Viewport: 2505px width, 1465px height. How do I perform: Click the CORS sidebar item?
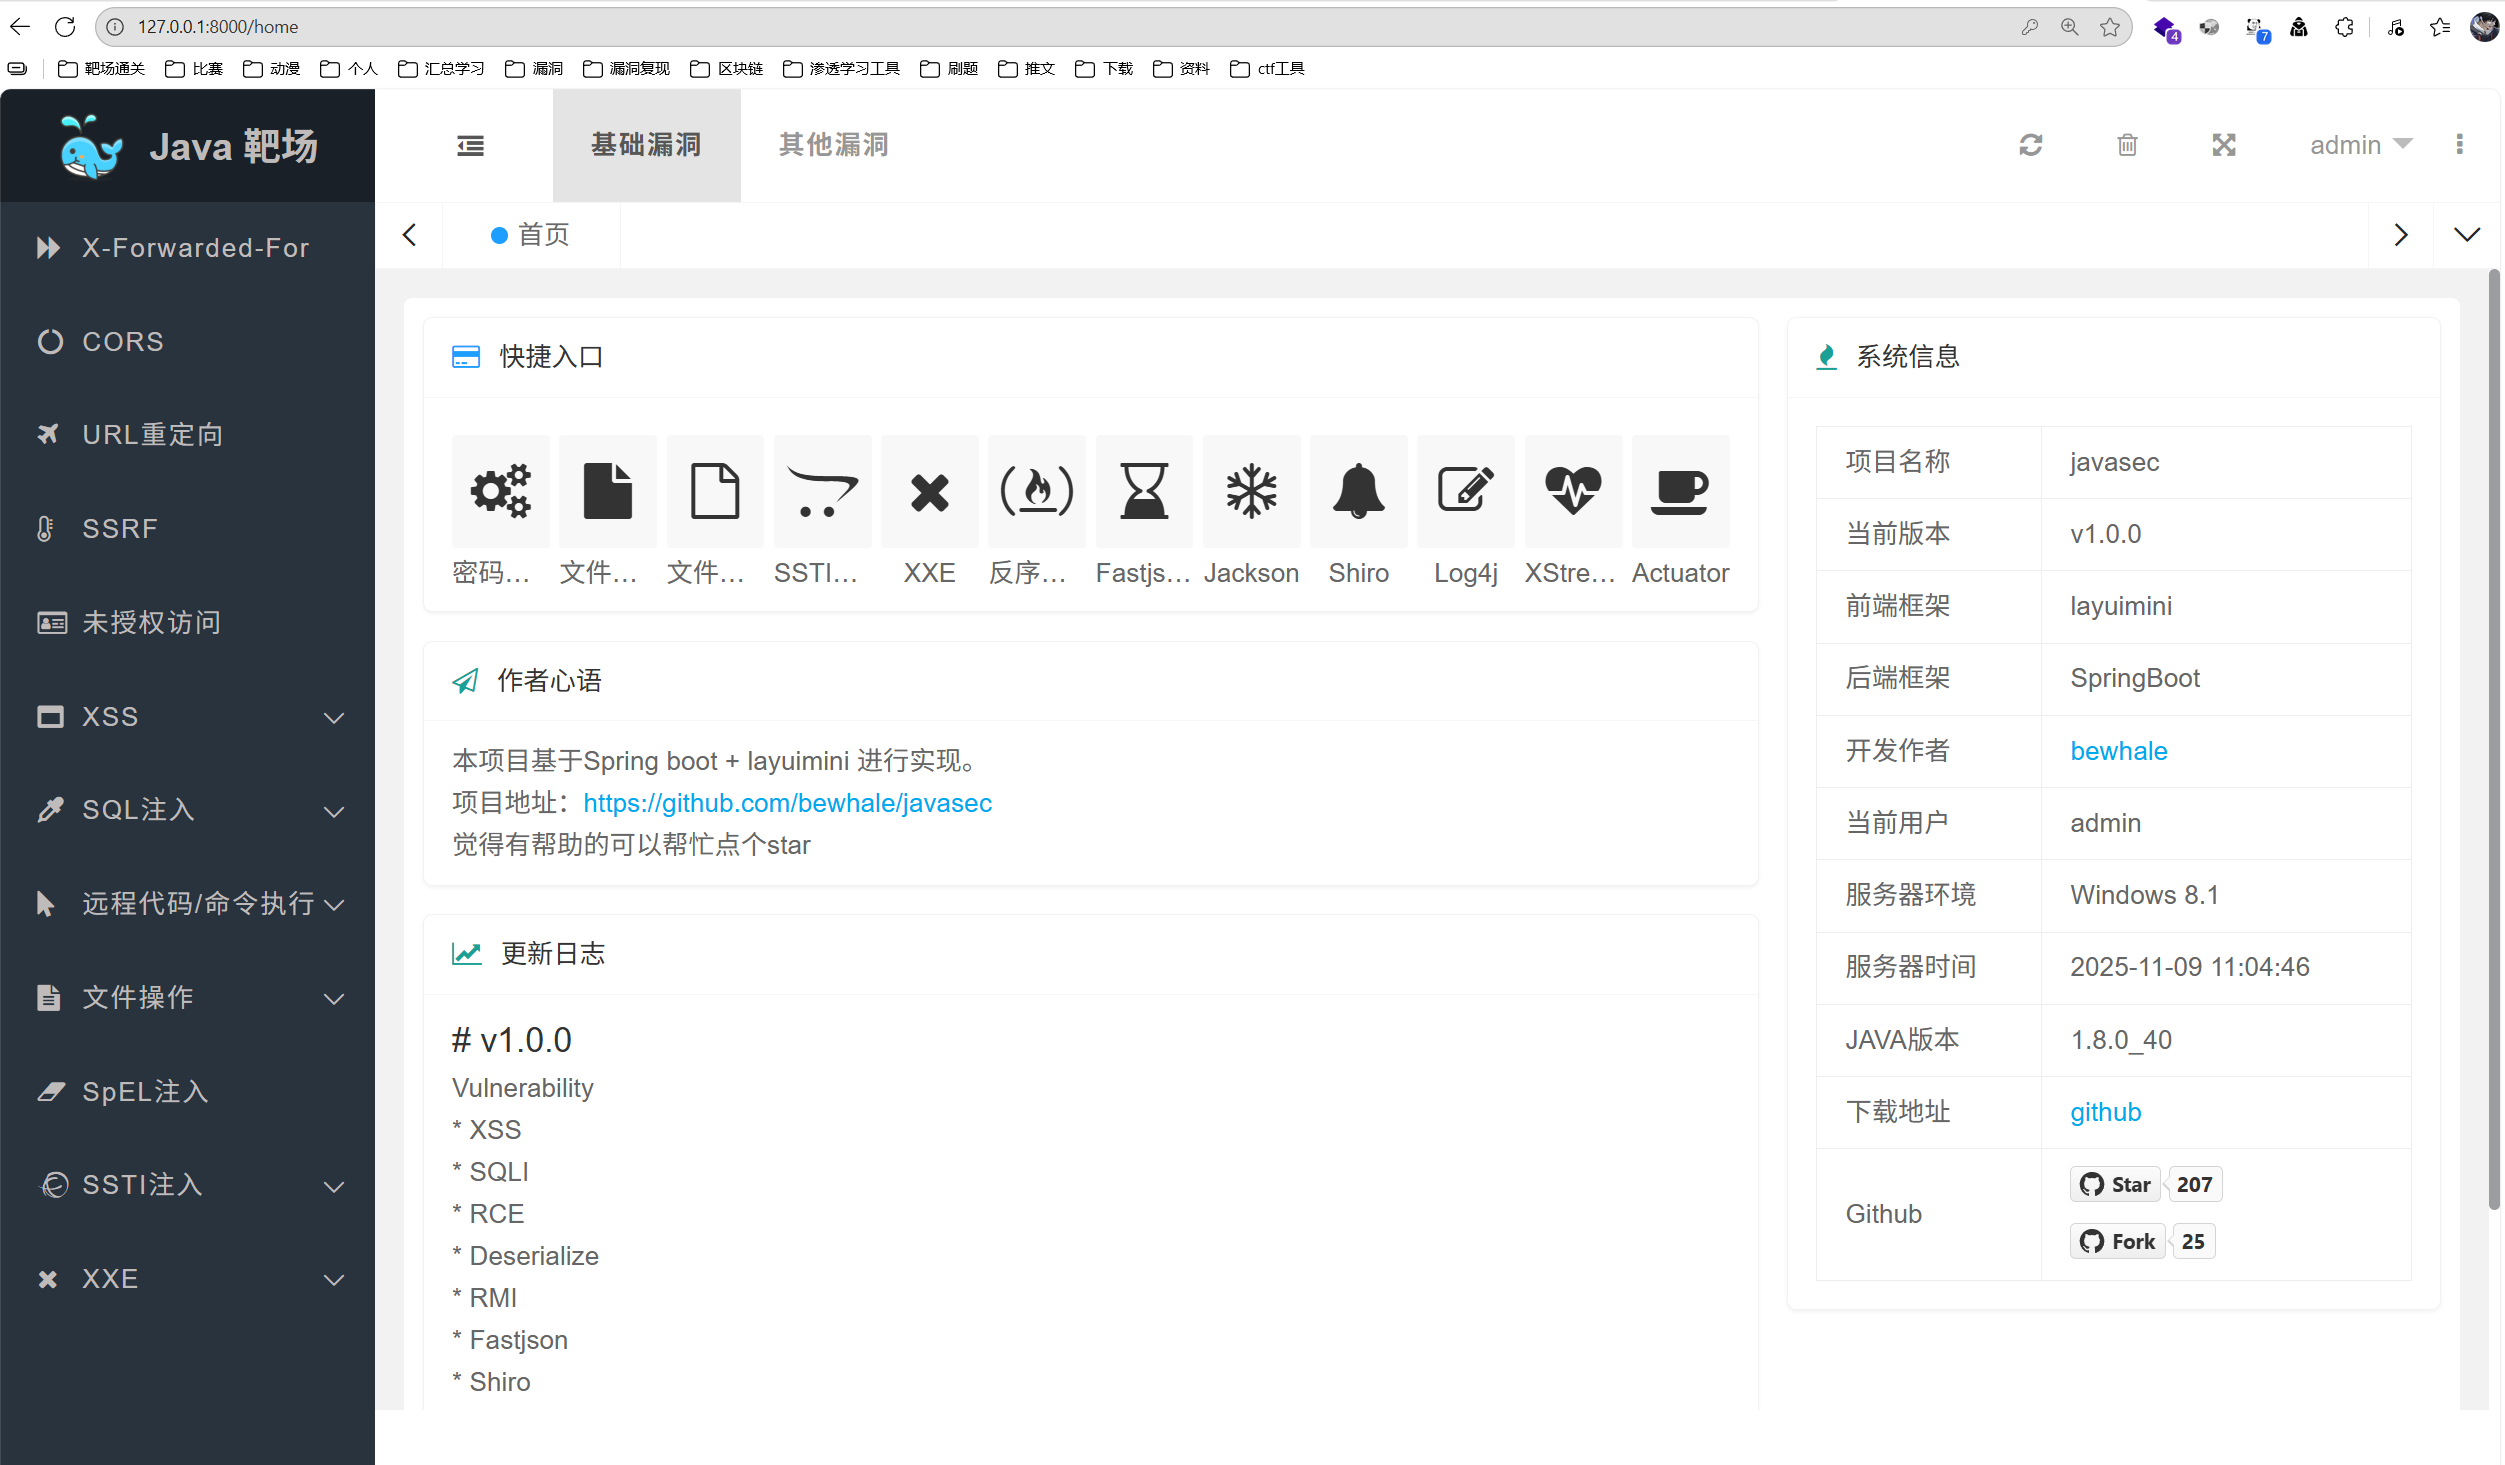coord(122,342)
